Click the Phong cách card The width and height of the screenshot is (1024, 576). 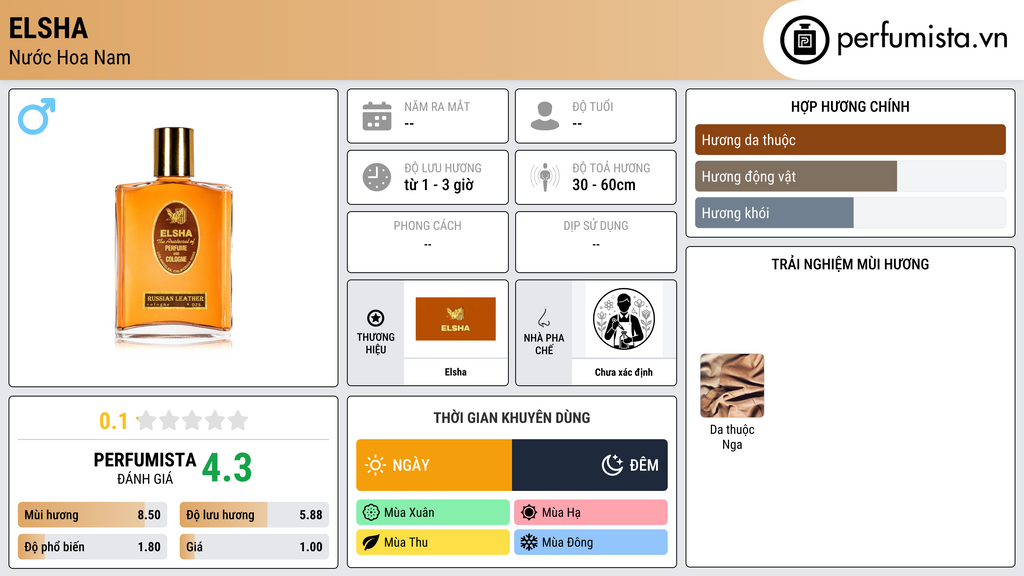point(428,242)
